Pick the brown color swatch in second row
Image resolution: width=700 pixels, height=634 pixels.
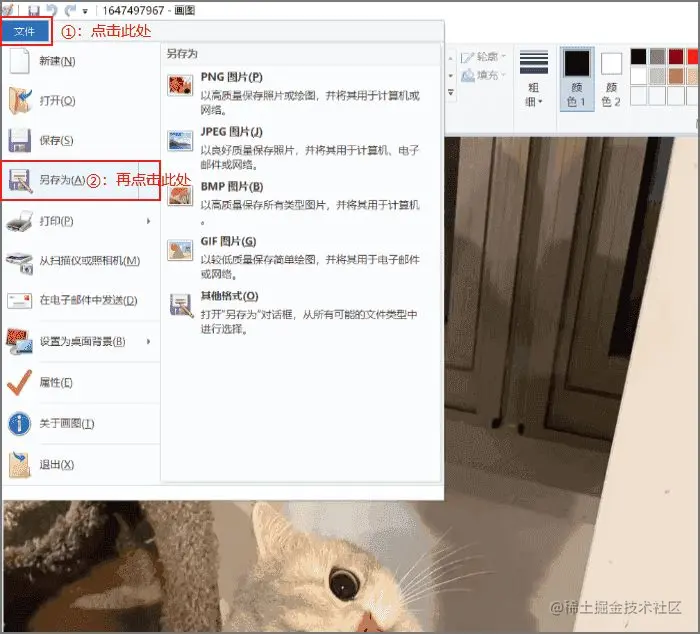point(676,76)
